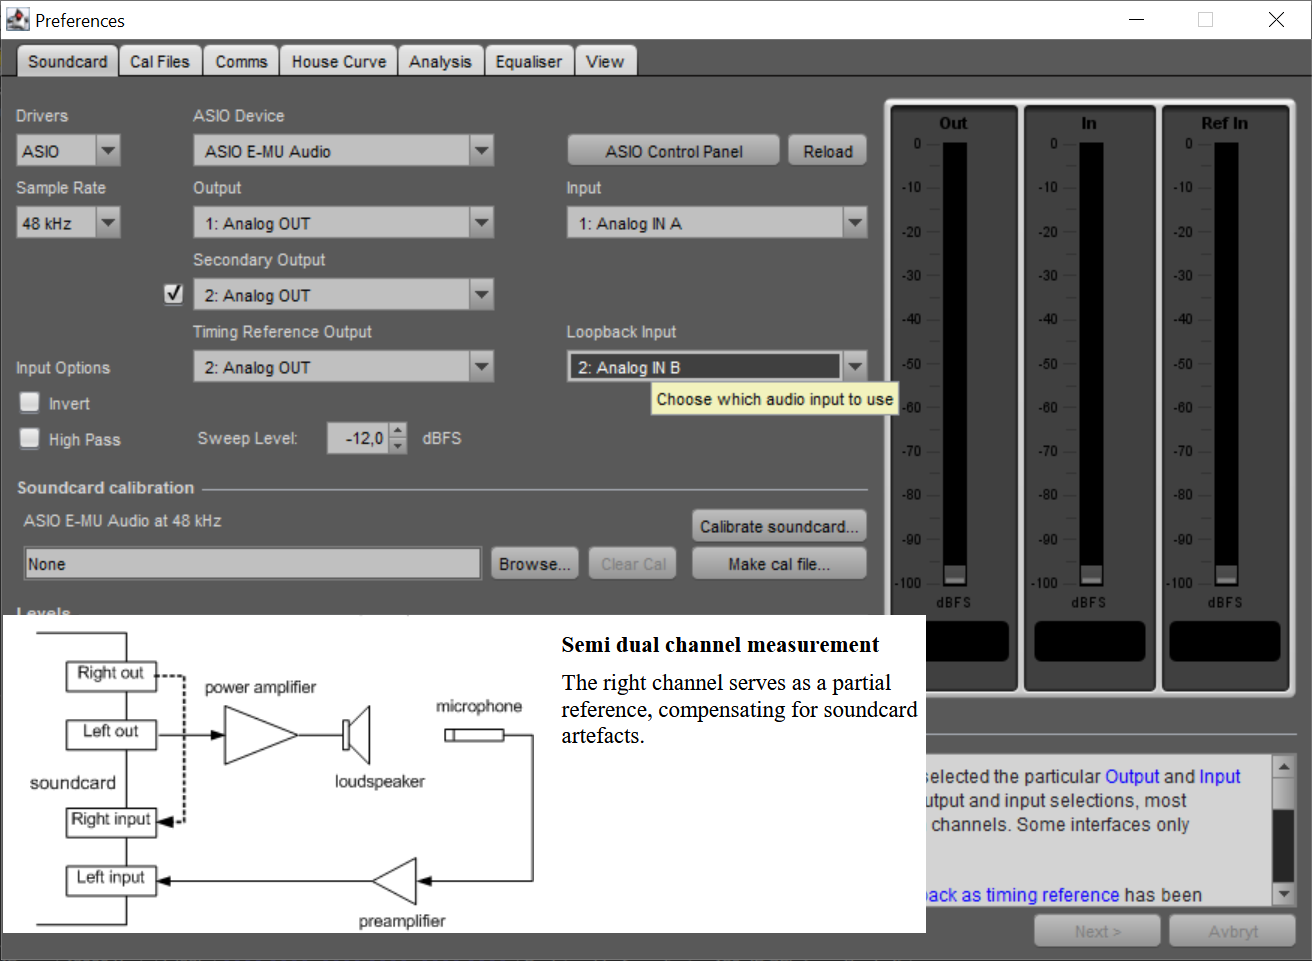Click the ref in level readout box under meter
Screen dimensions: 1312x961
(1225, 641)
